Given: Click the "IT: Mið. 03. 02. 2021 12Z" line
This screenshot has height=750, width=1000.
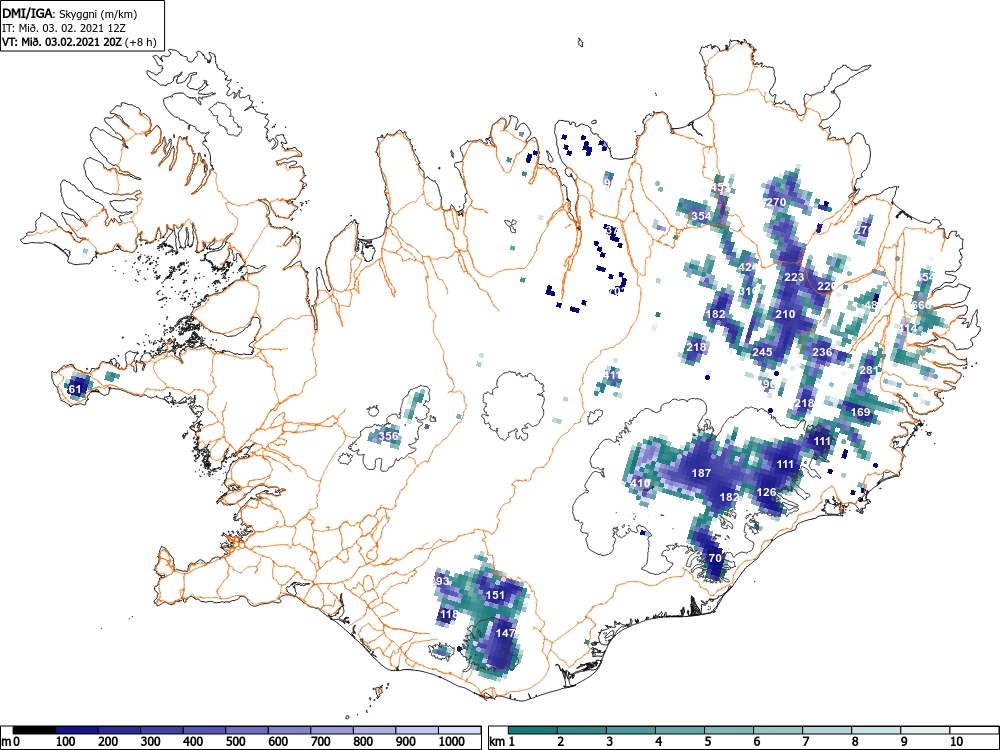Looking at the screenshot, I should 64,28.
